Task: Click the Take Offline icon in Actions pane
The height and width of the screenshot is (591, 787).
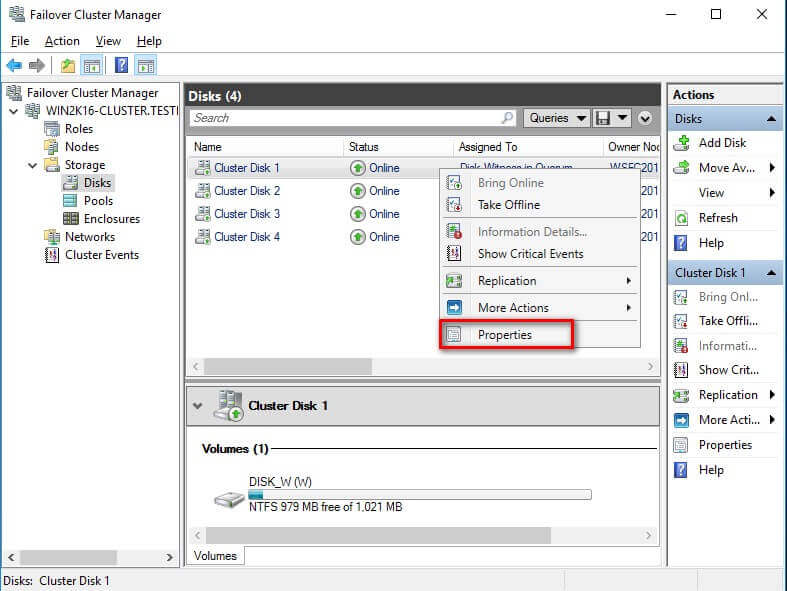Action: click(682, 321)
